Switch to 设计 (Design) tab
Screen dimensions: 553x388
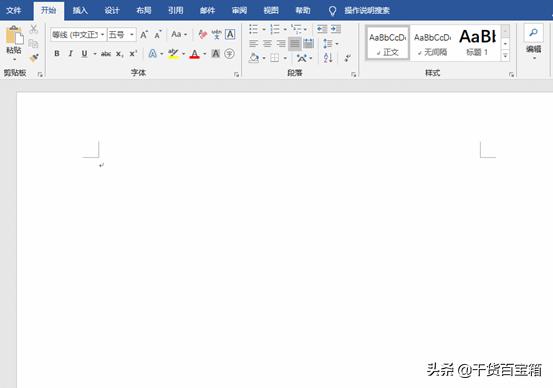pos(112,11)
